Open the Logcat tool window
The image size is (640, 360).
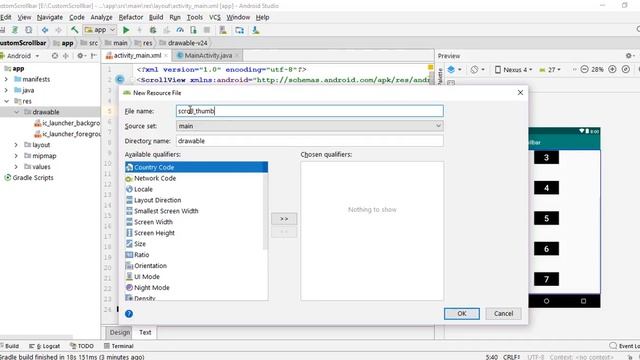click(45, 346)
